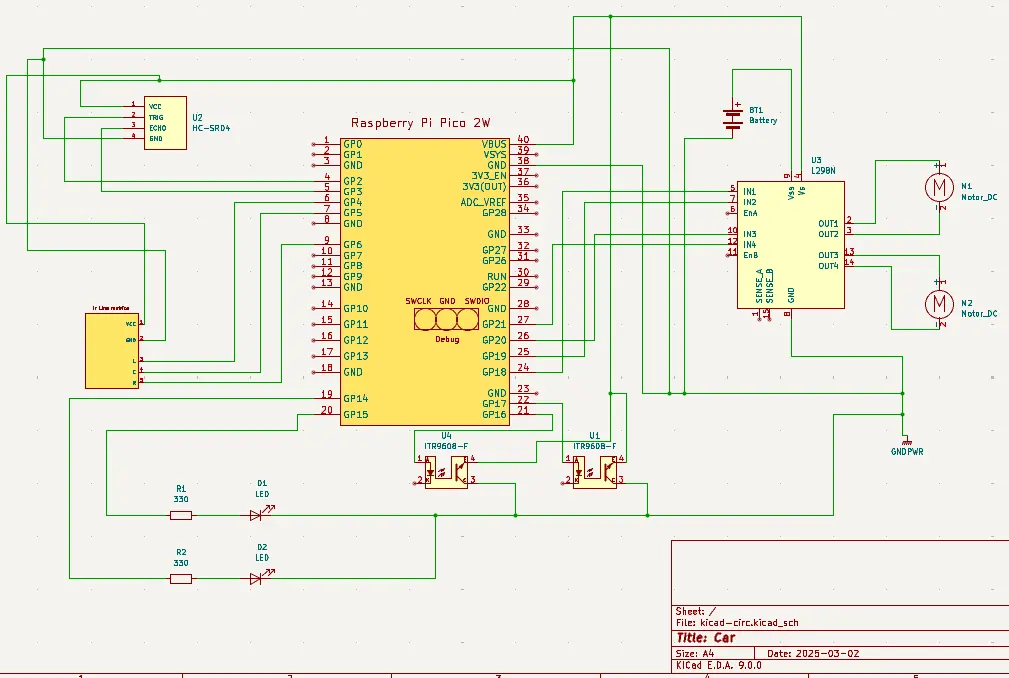Click the OUT4 pin on L298N
The width and height of the screenshot is (1009, 678).
(x=828, y=266)
